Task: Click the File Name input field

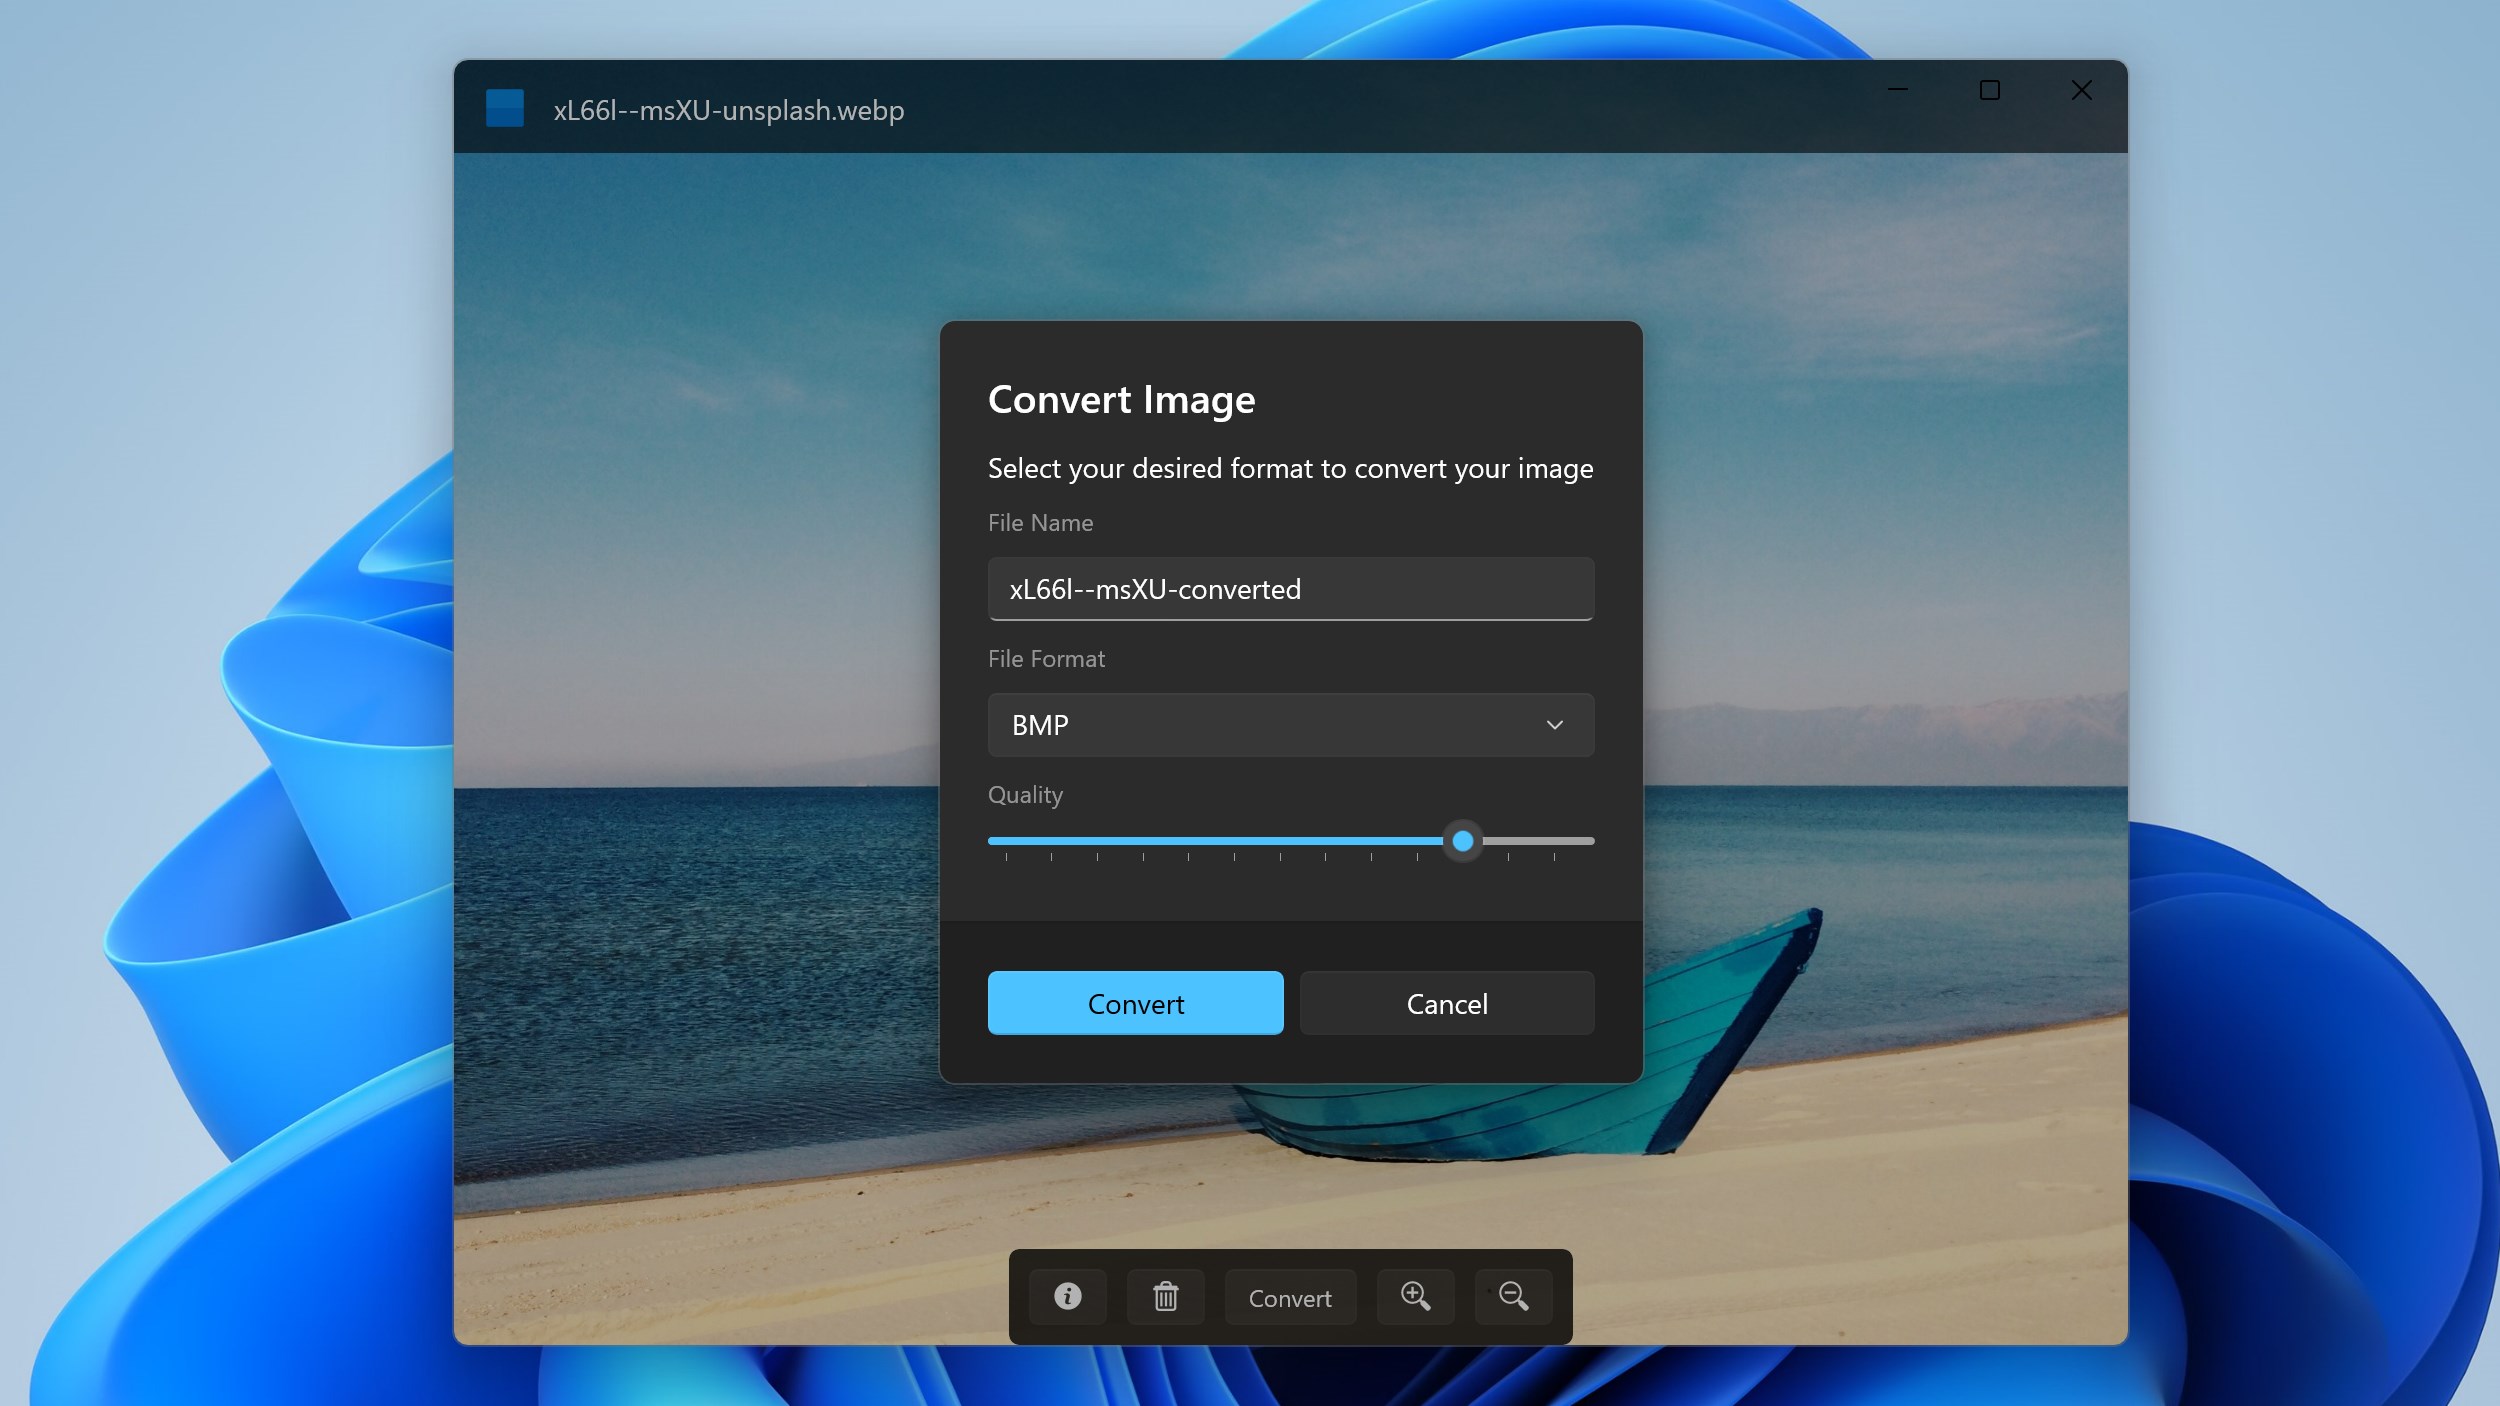Action: tap(1291, 589)
